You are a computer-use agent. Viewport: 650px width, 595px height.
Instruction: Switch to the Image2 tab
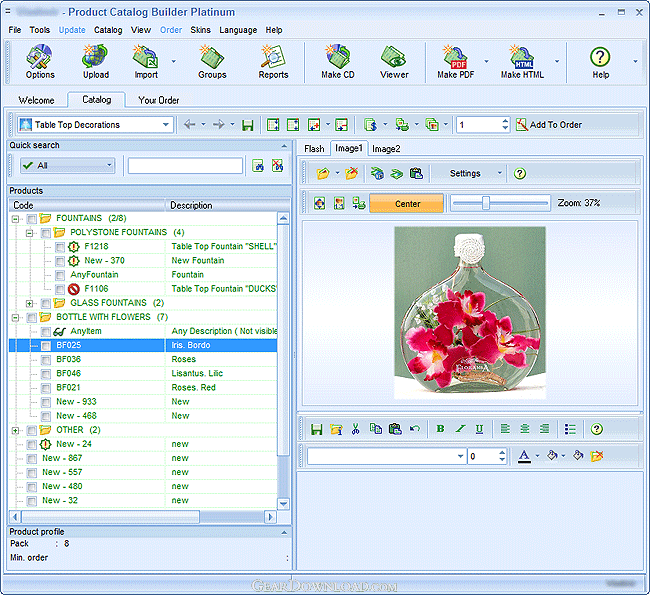click(x=386, y=148)
